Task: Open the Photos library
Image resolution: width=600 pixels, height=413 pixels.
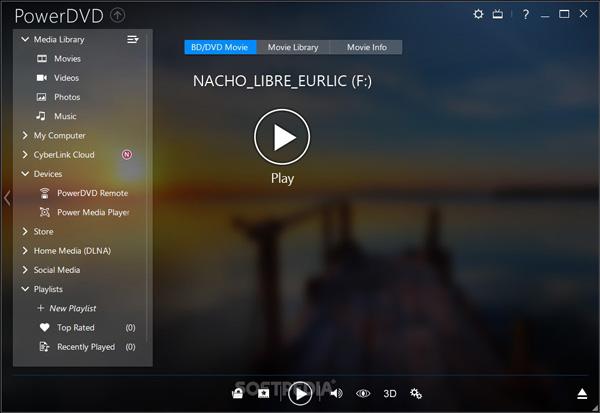Action: (59, 97)
